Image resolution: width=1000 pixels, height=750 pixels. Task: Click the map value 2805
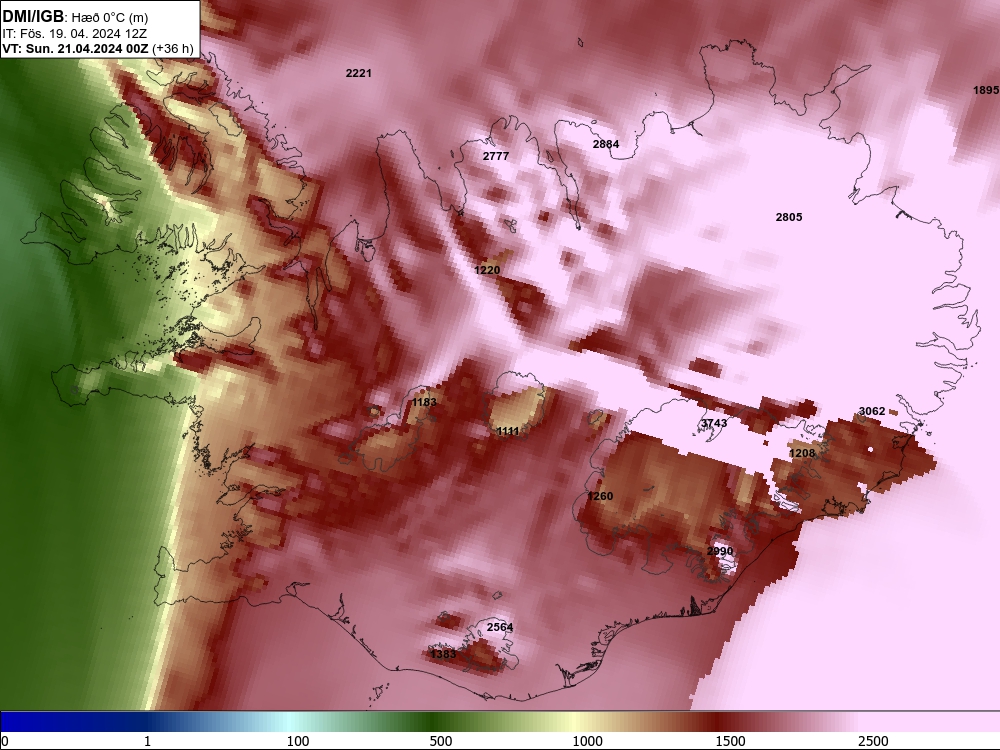click(789, 217)
